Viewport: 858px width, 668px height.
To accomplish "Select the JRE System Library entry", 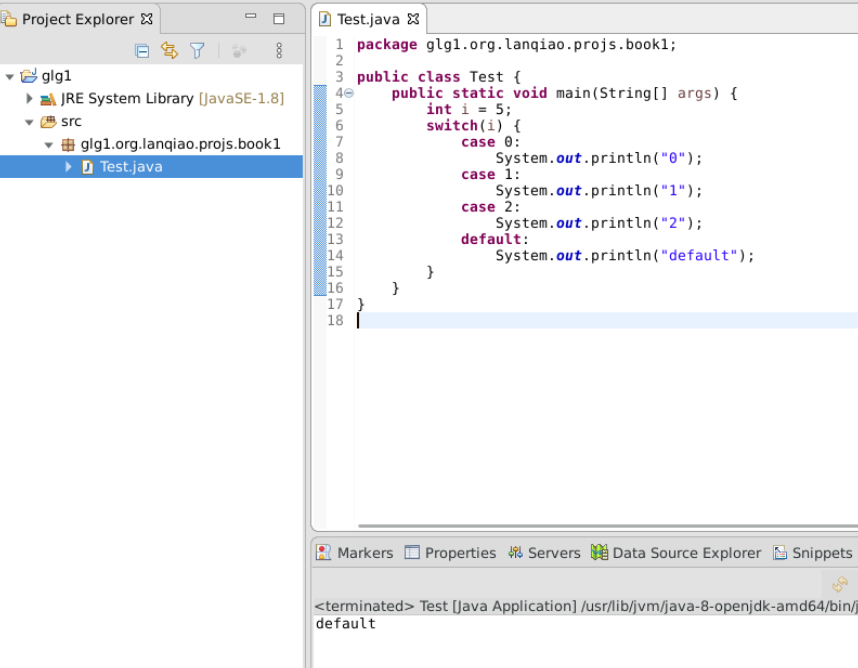I will (x=172, y=98).
